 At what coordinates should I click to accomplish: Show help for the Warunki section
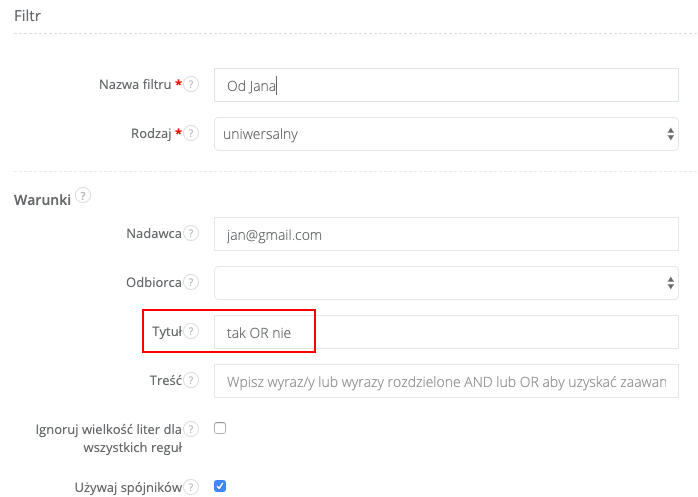83,195
